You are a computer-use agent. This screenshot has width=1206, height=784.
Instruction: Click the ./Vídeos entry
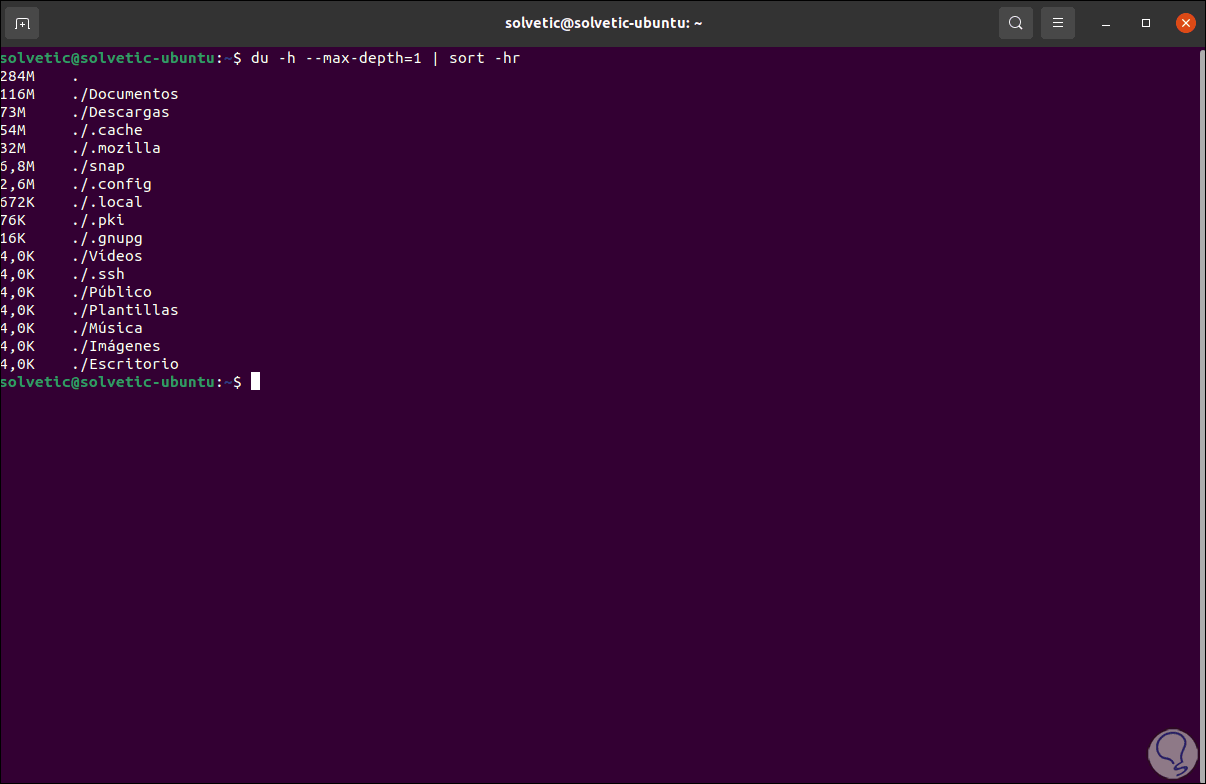pos(107,256)
